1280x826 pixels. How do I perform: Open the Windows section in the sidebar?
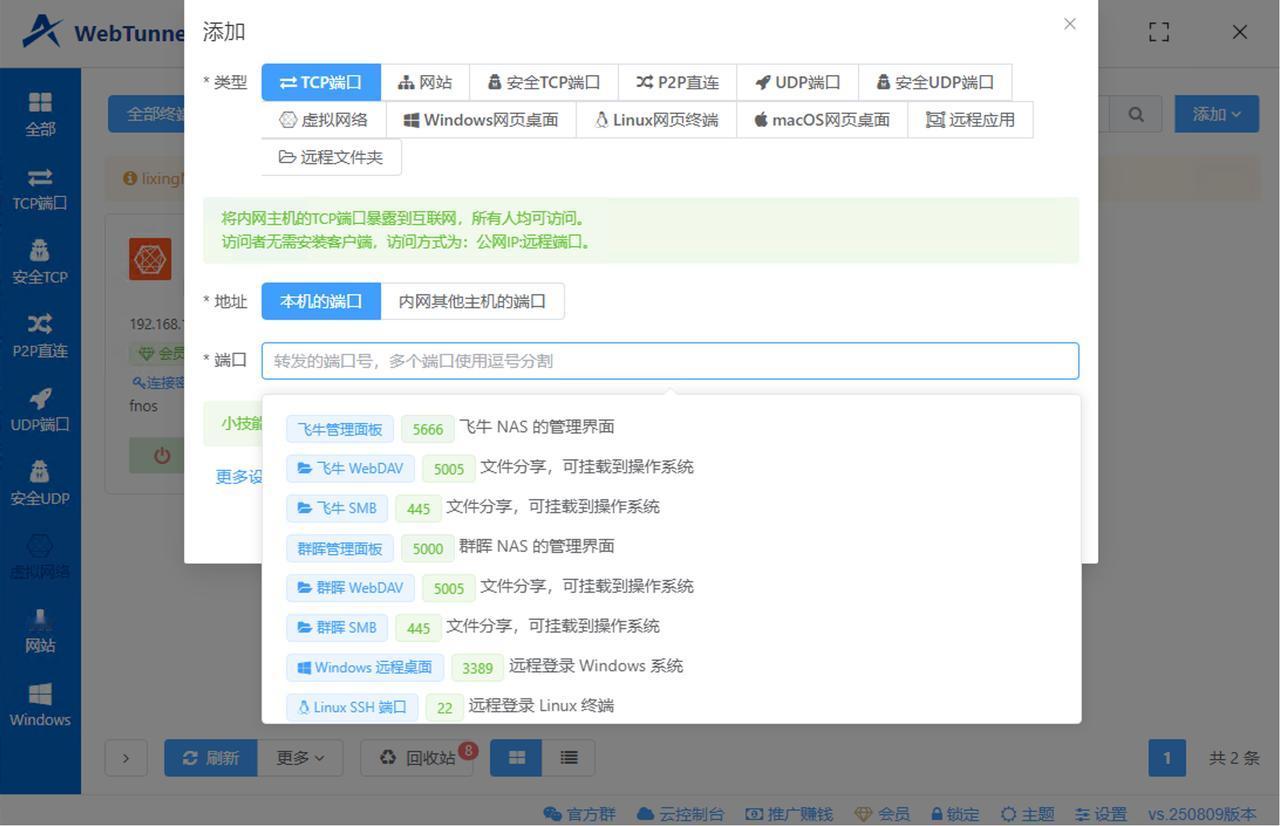[x=40, y=705]
